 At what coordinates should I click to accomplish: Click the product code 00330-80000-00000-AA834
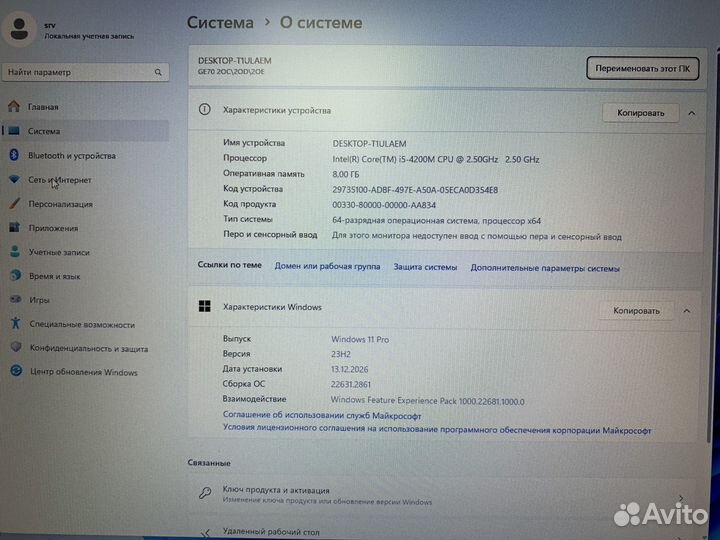pyautogui.click(x=384, y=205)
